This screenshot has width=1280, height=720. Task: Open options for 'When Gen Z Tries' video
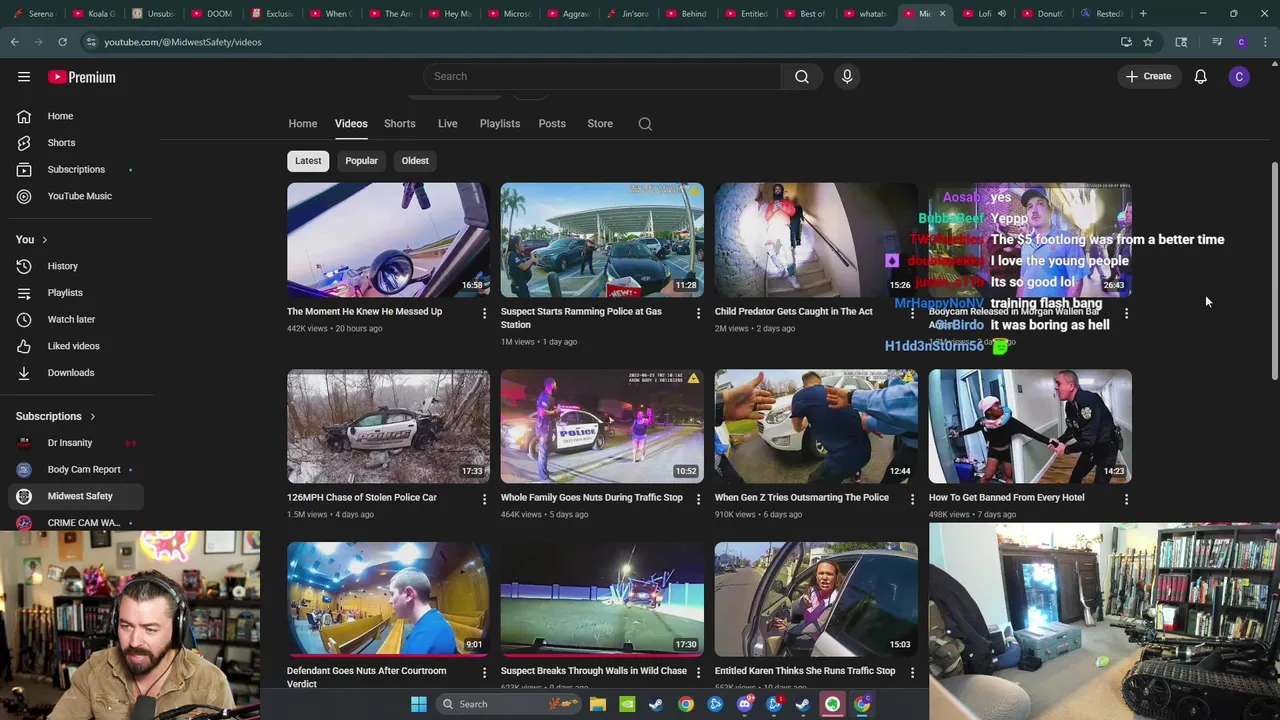click(x=912, y=498)
